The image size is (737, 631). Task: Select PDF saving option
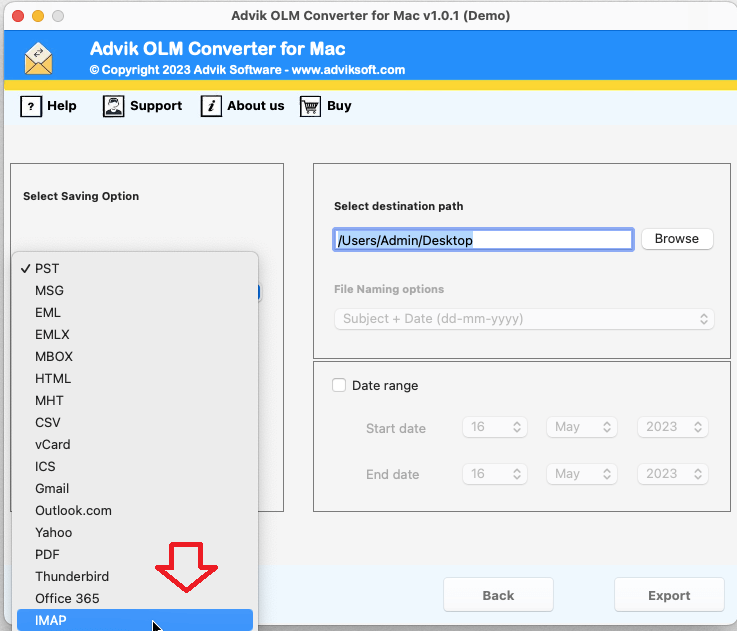tap(135, 554)
